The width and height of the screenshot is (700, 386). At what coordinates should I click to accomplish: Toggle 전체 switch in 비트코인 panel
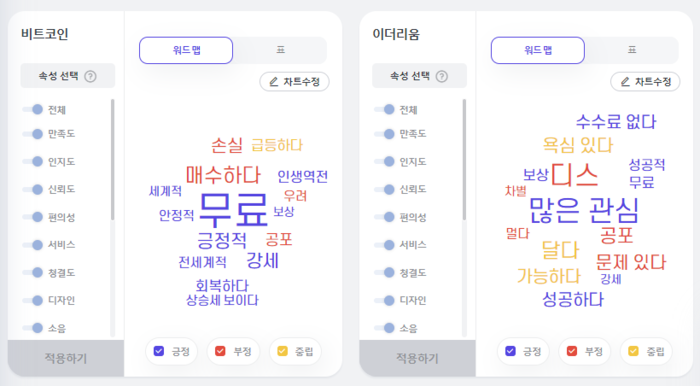(x=33, y=109)
